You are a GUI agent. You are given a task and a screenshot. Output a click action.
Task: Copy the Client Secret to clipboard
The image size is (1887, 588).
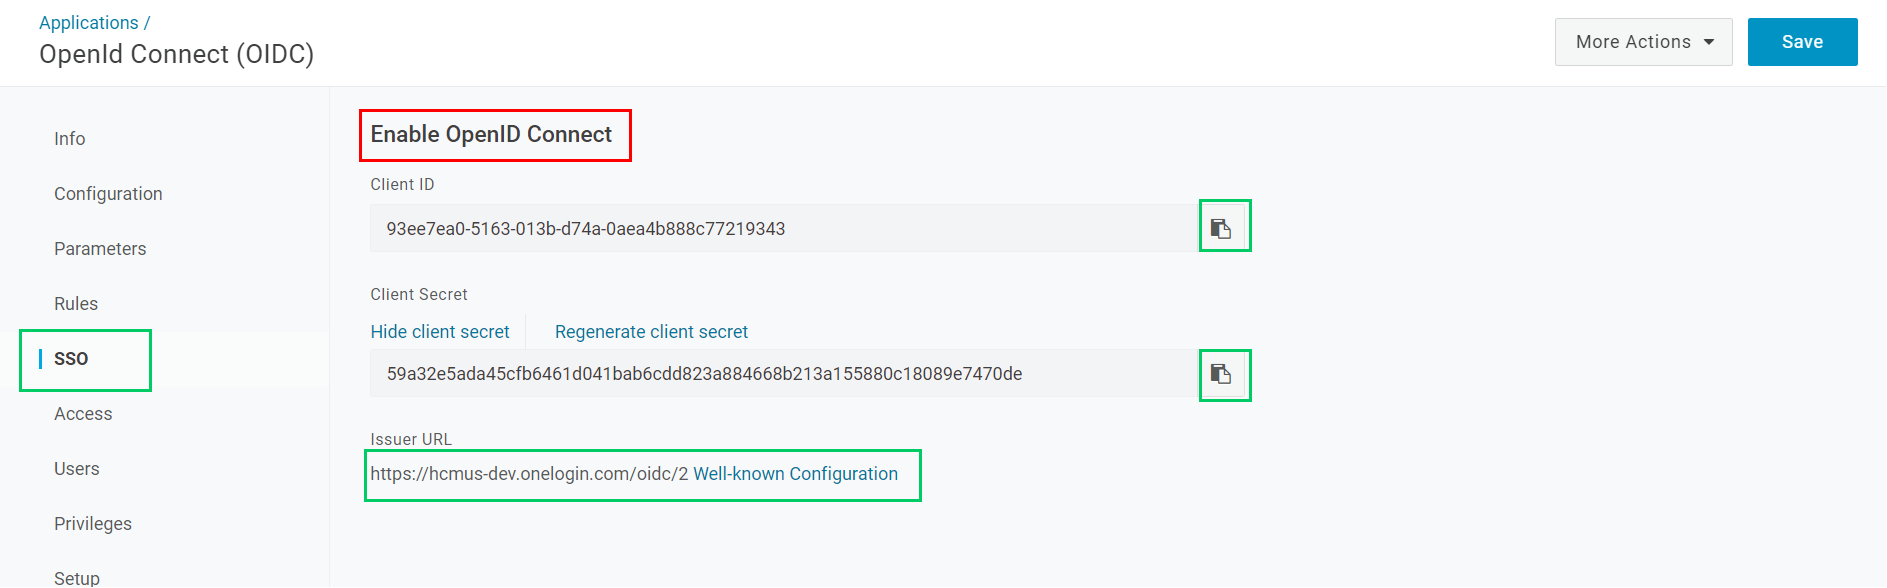click(x=1221, y=374)
